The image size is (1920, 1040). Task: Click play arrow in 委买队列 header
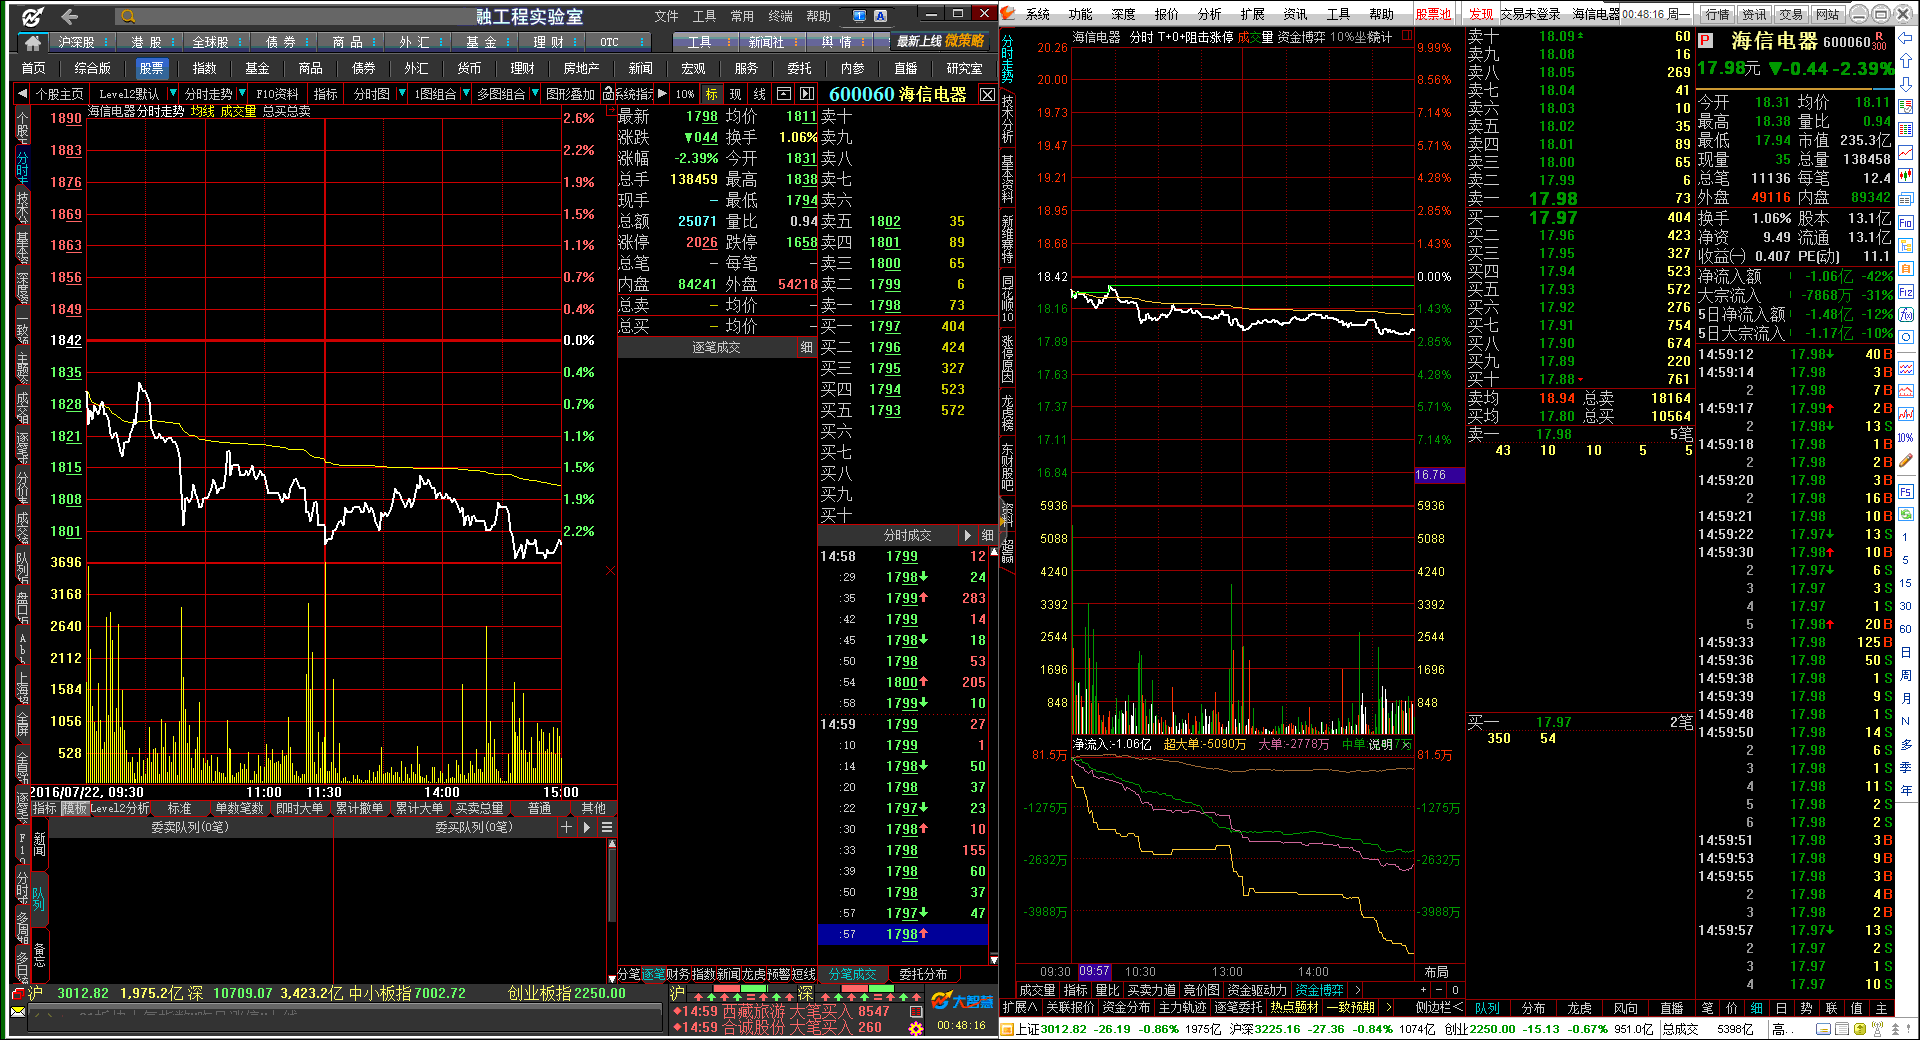[587, 827]
